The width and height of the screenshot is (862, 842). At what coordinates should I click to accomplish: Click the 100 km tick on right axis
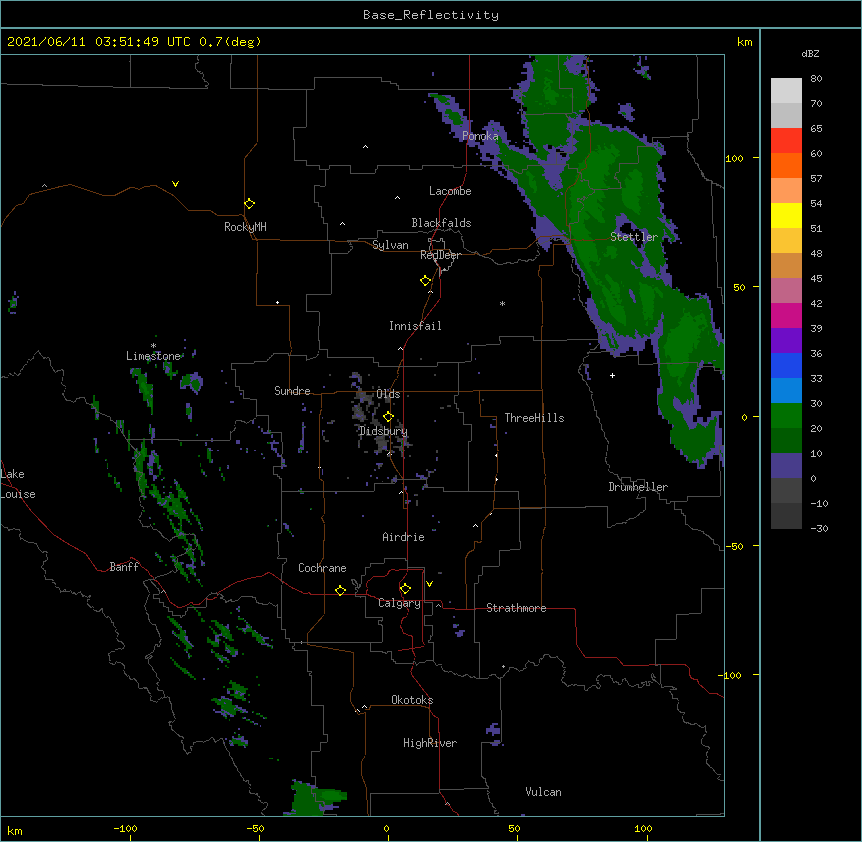[x=734, y=158]
